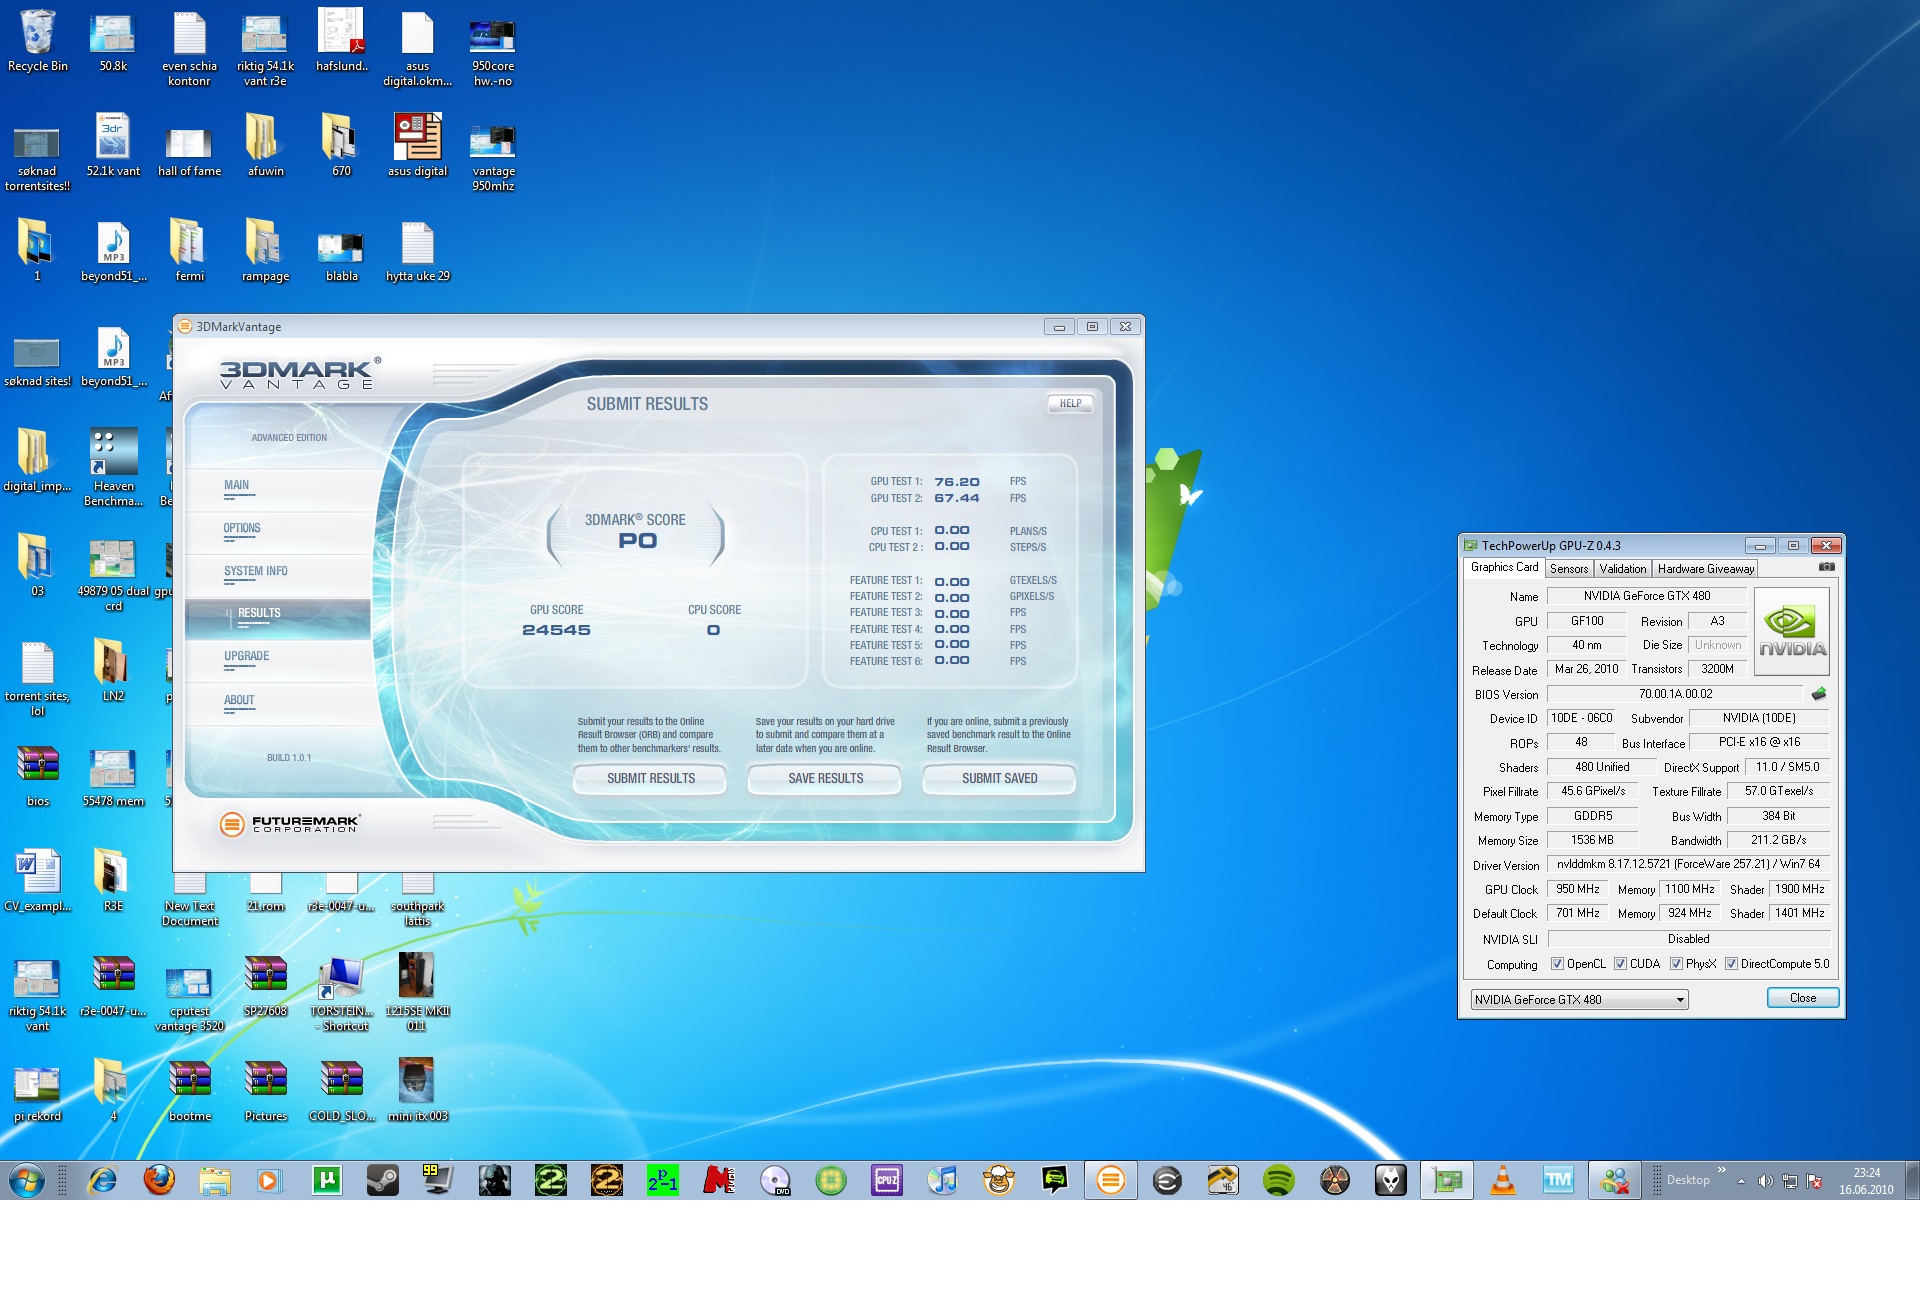
Task: Click the SUBMIT SAVED button
Action: coord(999,778)
